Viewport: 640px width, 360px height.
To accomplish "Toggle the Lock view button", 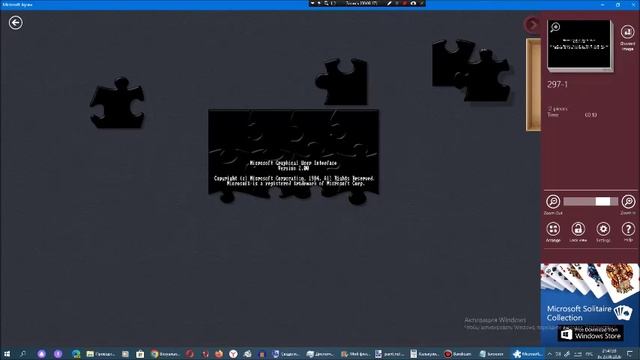I will (x=578, y=229).
